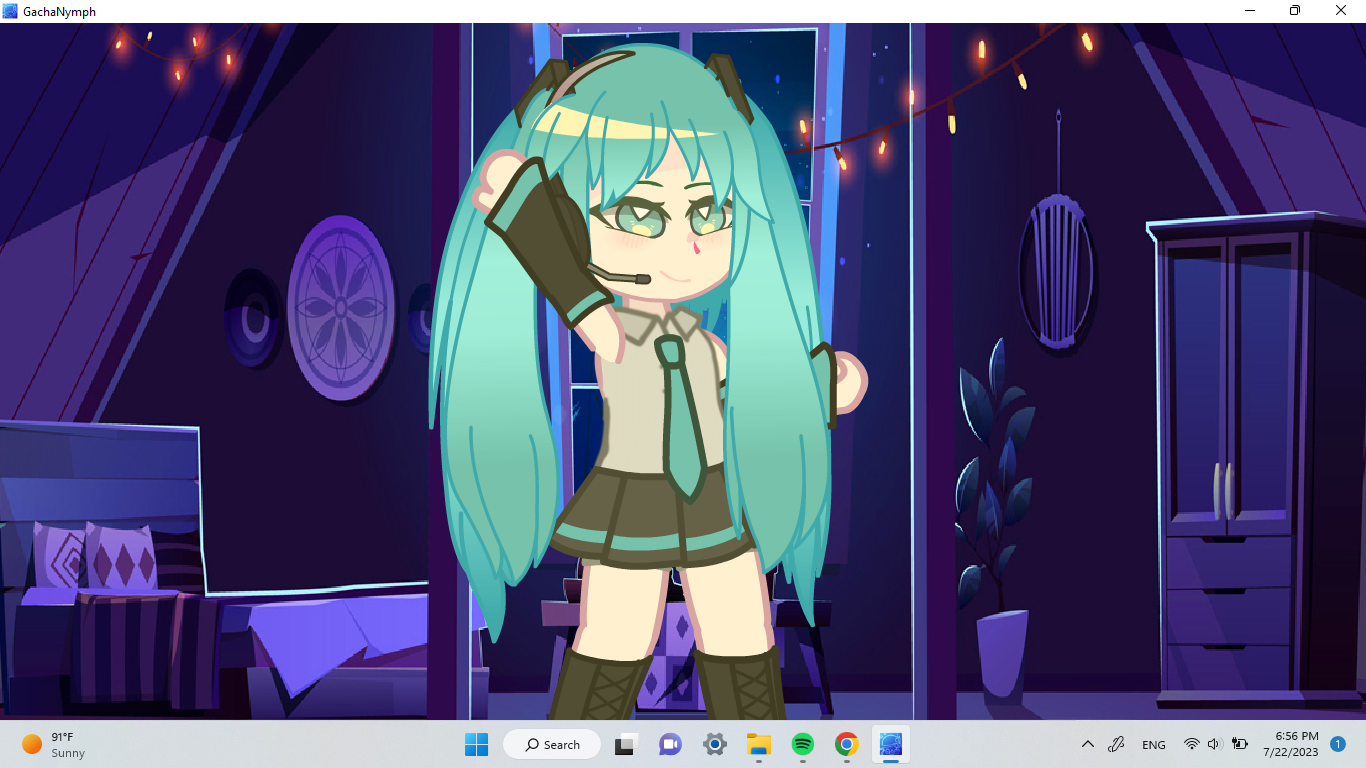Image resolution: width=1366 pixels, height=768 pixels.
Task: Close the GachaNymph window
Action: [x=1341, y=11]
